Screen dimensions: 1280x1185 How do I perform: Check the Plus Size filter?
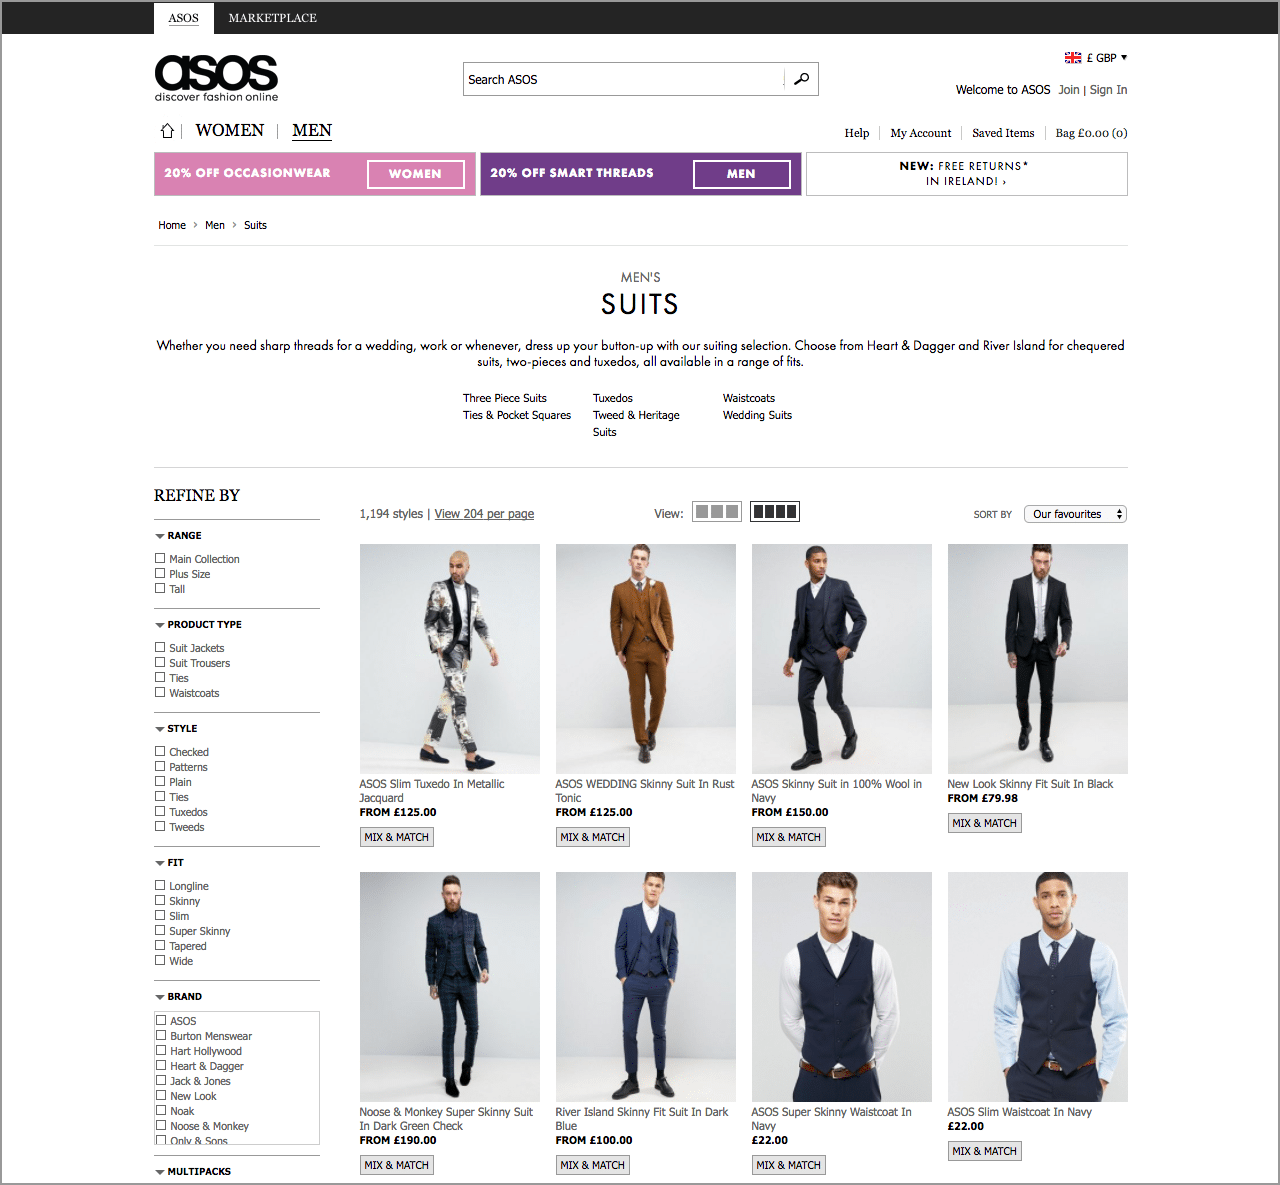point(160,574)
